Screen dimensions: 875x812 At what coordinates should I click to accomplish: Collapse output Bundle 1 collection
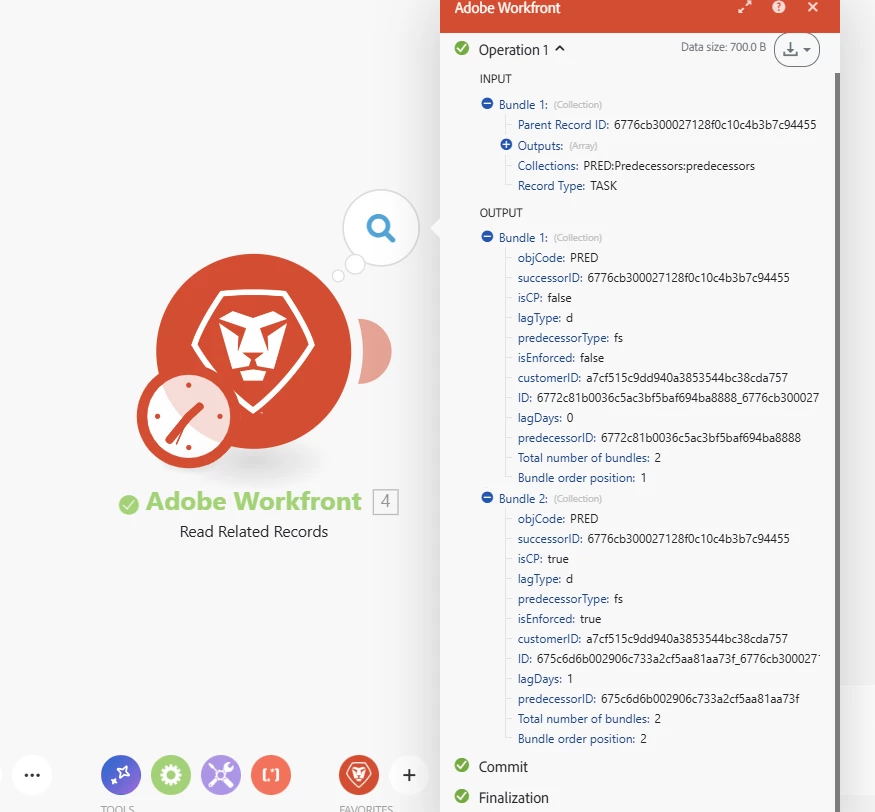tap(487, 237)
